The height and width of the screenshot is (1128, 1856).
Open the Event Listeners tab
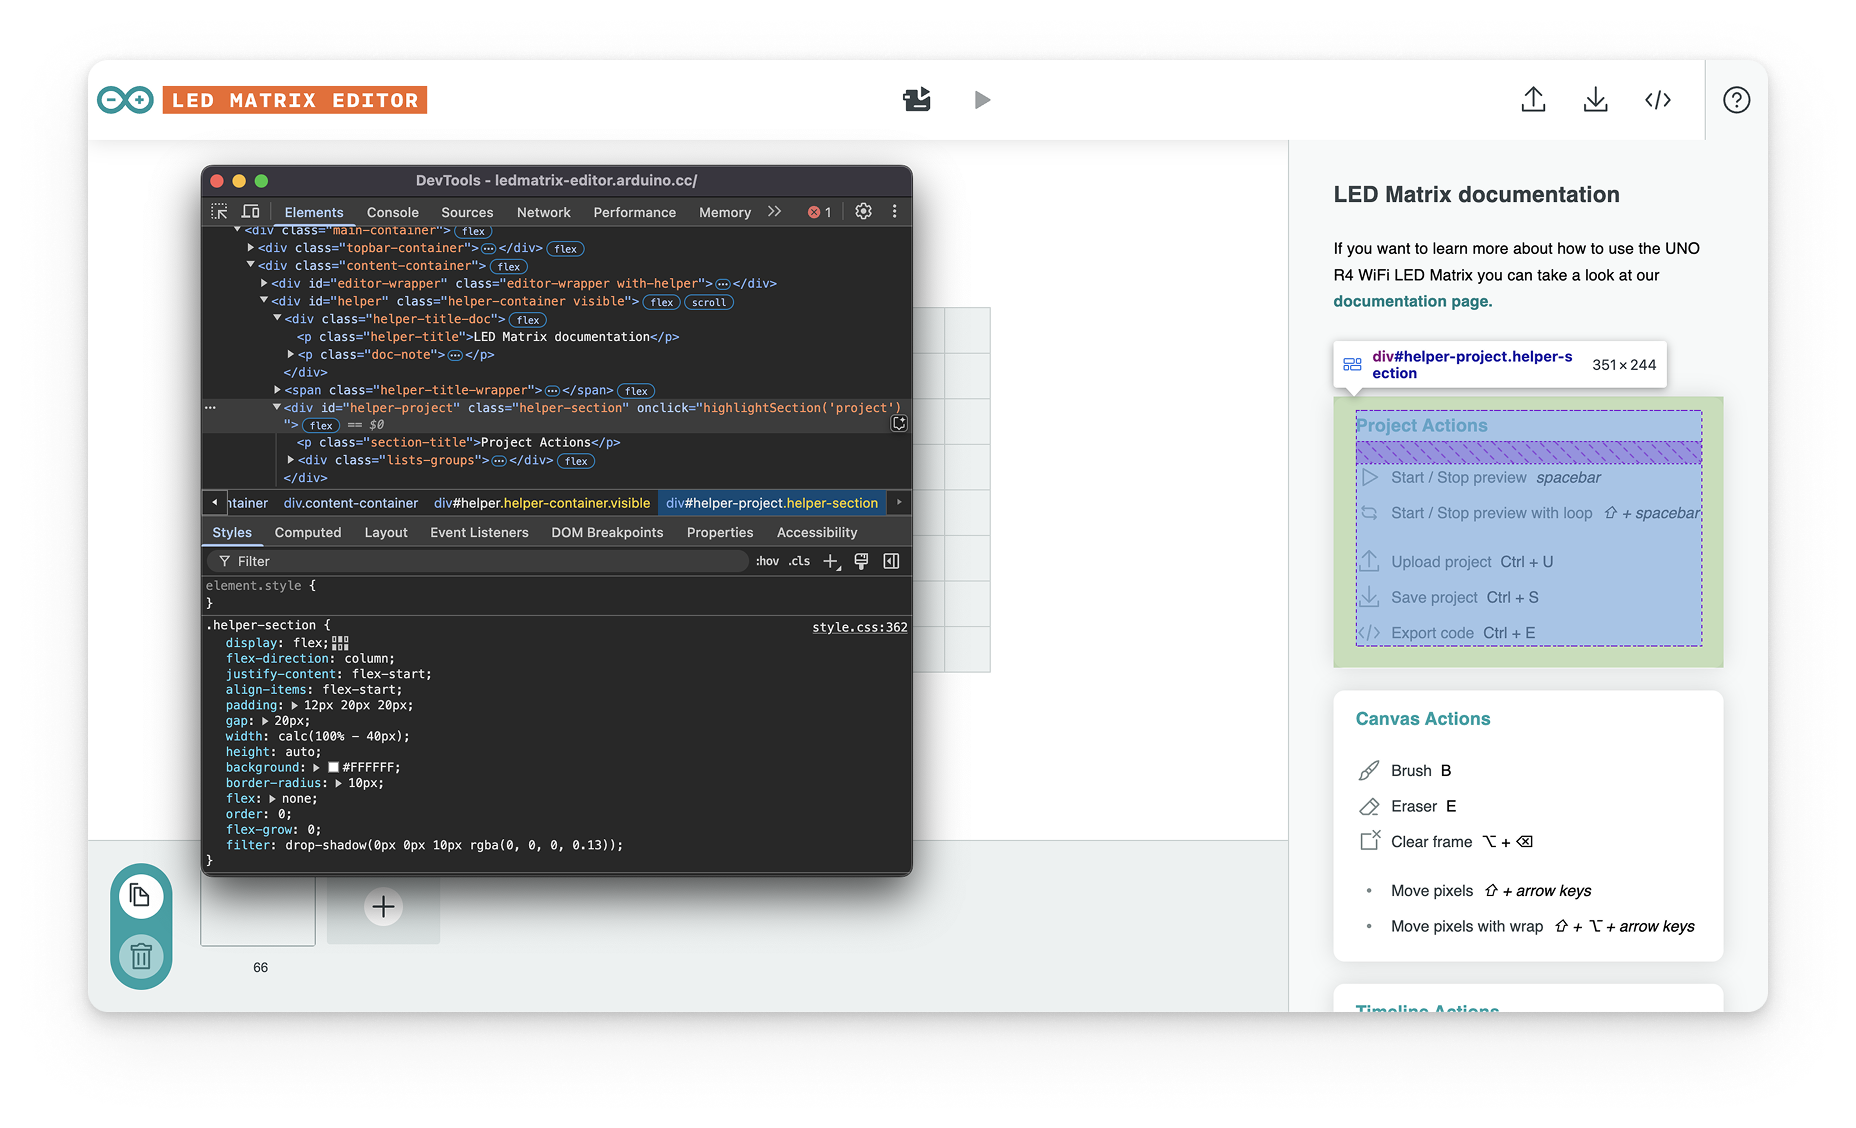click(479, 533)
